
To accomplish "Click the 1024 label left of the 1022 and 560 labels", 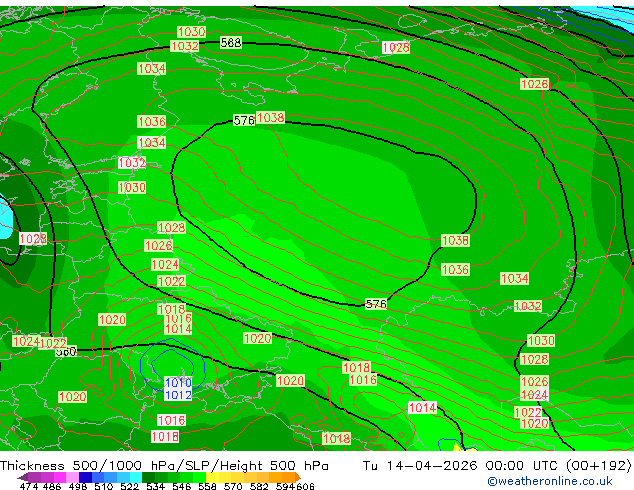I will [26, 342].
